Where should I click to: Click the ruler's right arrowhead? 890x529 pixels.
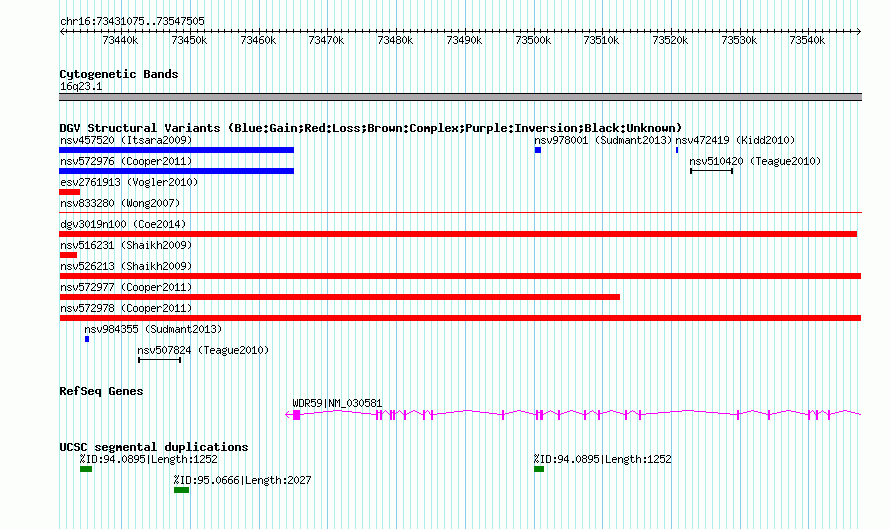click(859, 32)
